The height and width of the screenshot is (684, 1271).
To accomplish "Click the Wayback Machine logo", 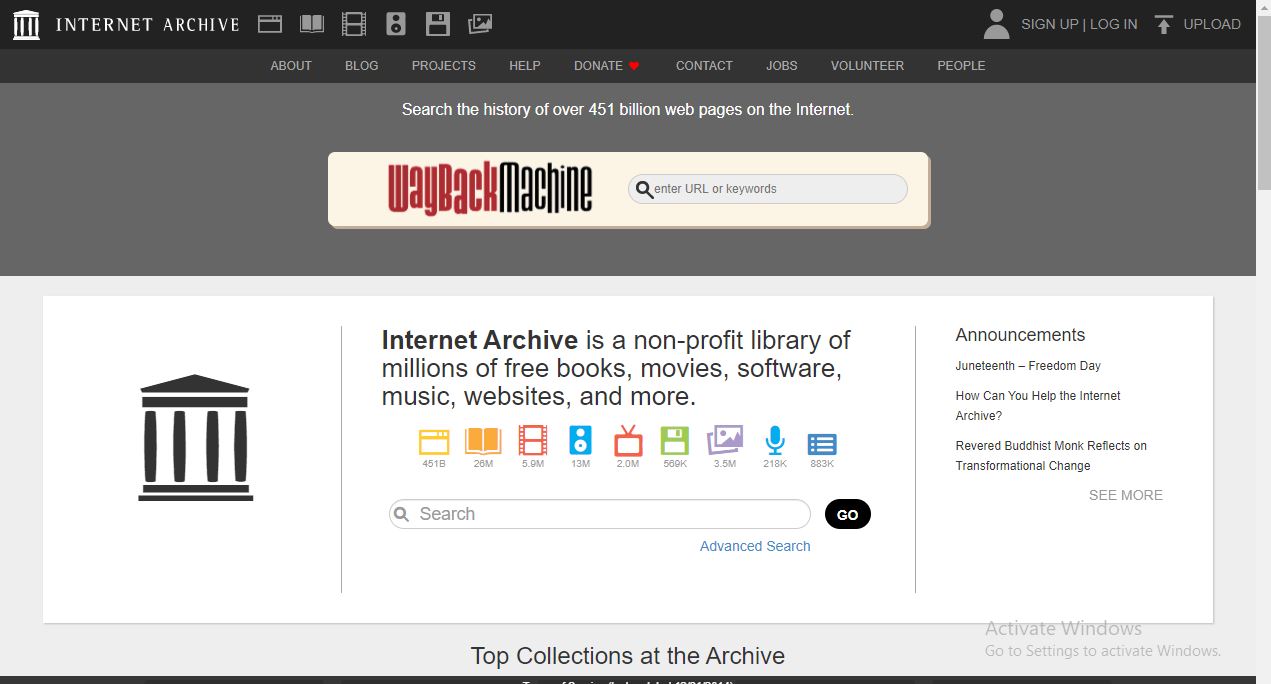I will point(490,188).
